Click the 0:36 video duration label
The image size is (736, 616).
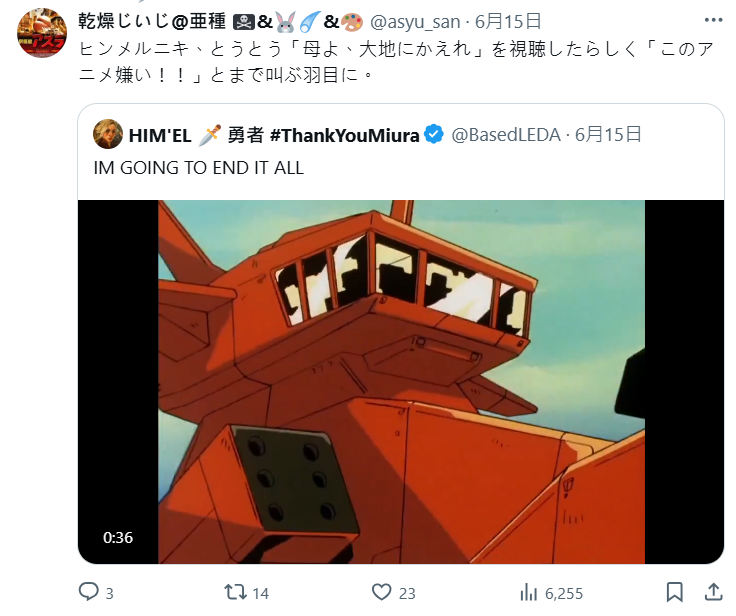click(118, 538)
